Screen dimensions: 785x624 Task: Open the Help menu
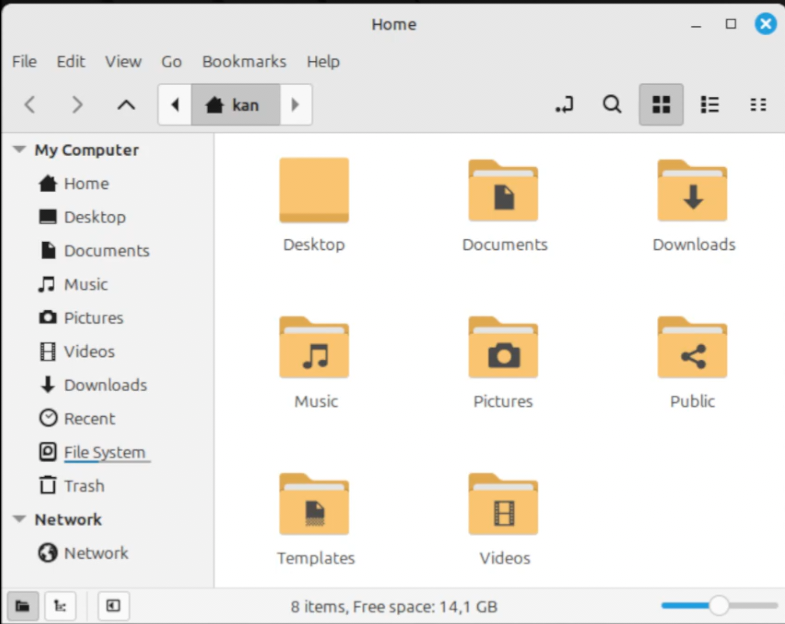323,62
